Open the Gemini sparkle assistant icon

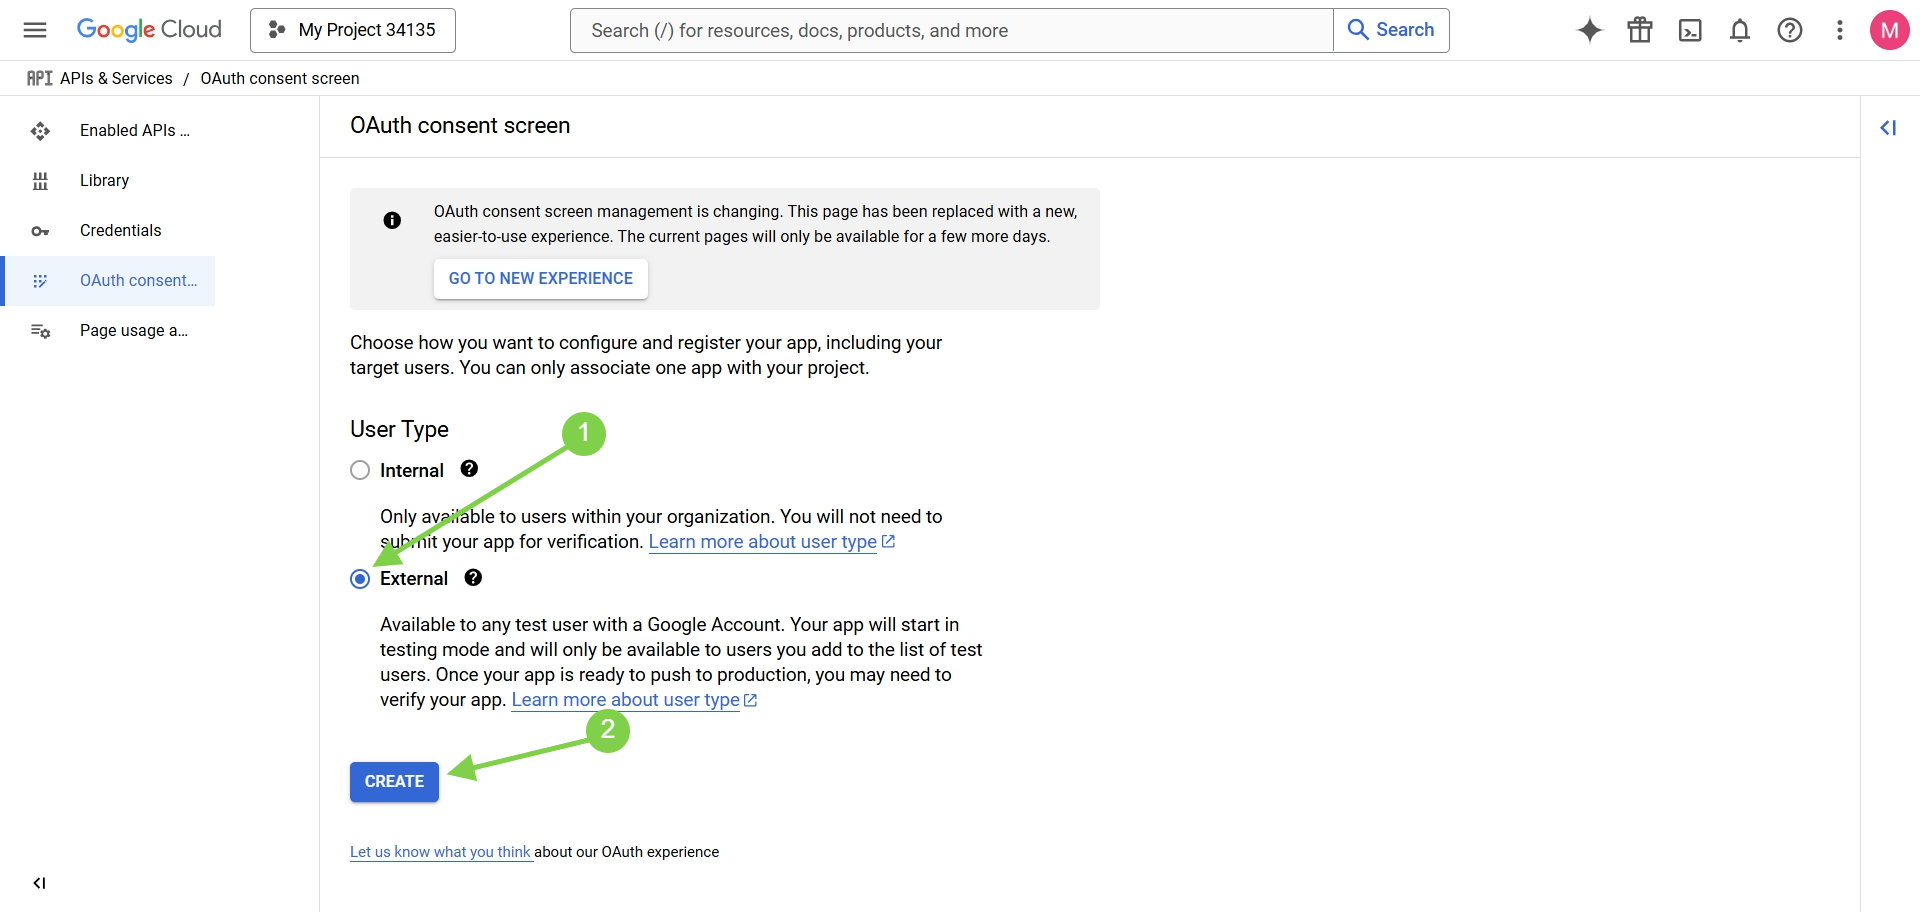tap(1590, 30)
